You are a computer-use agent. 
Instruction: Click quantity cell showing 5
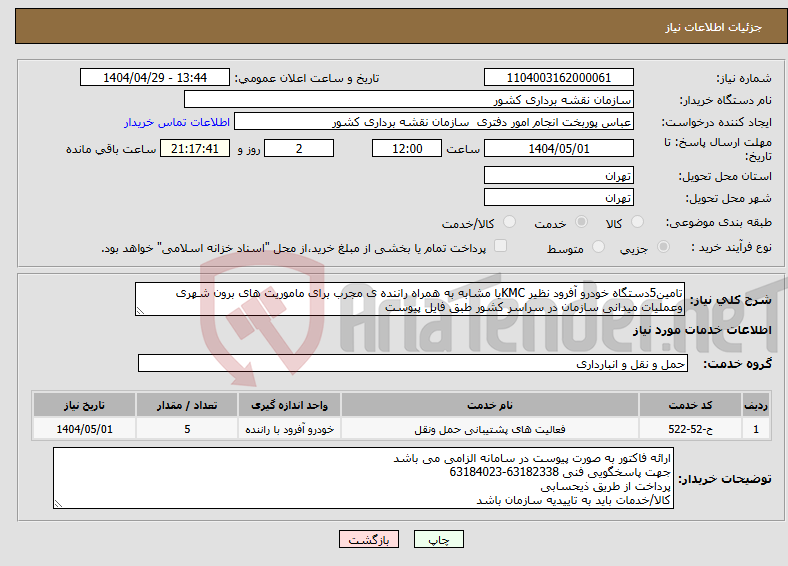[x=187, y=429]
